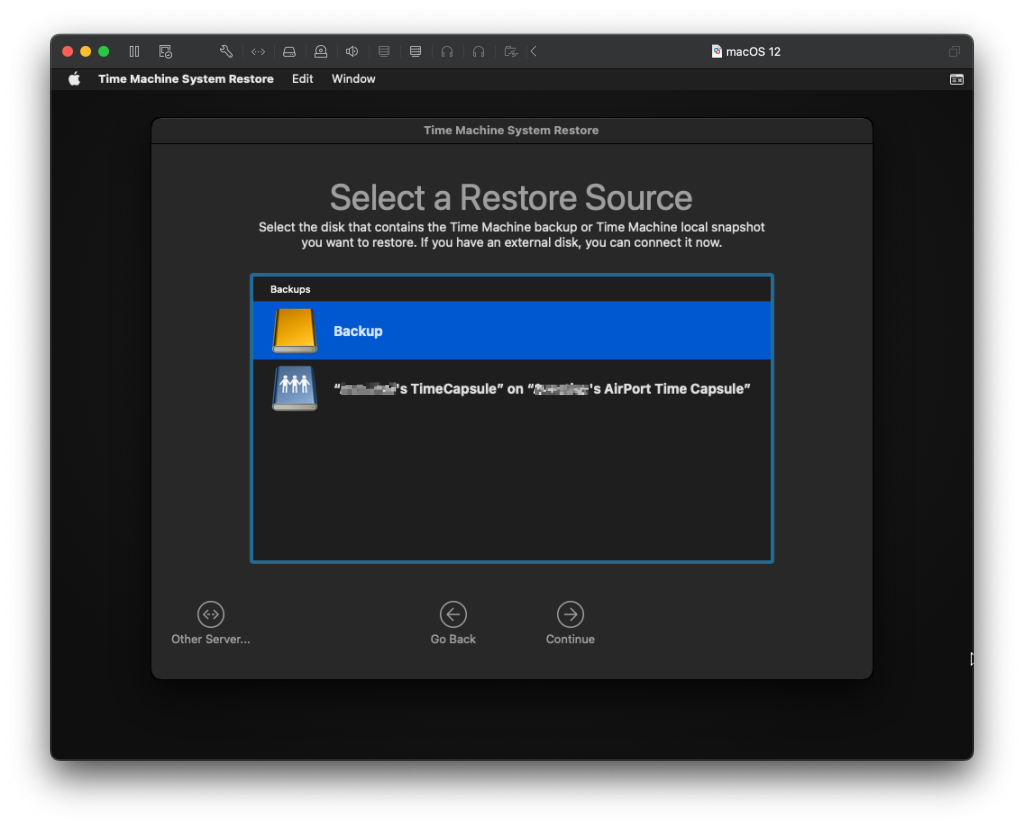Viewport: 1024px width, 827px height.
Task: Click the orange Backup drive icon
Action: 295,331
